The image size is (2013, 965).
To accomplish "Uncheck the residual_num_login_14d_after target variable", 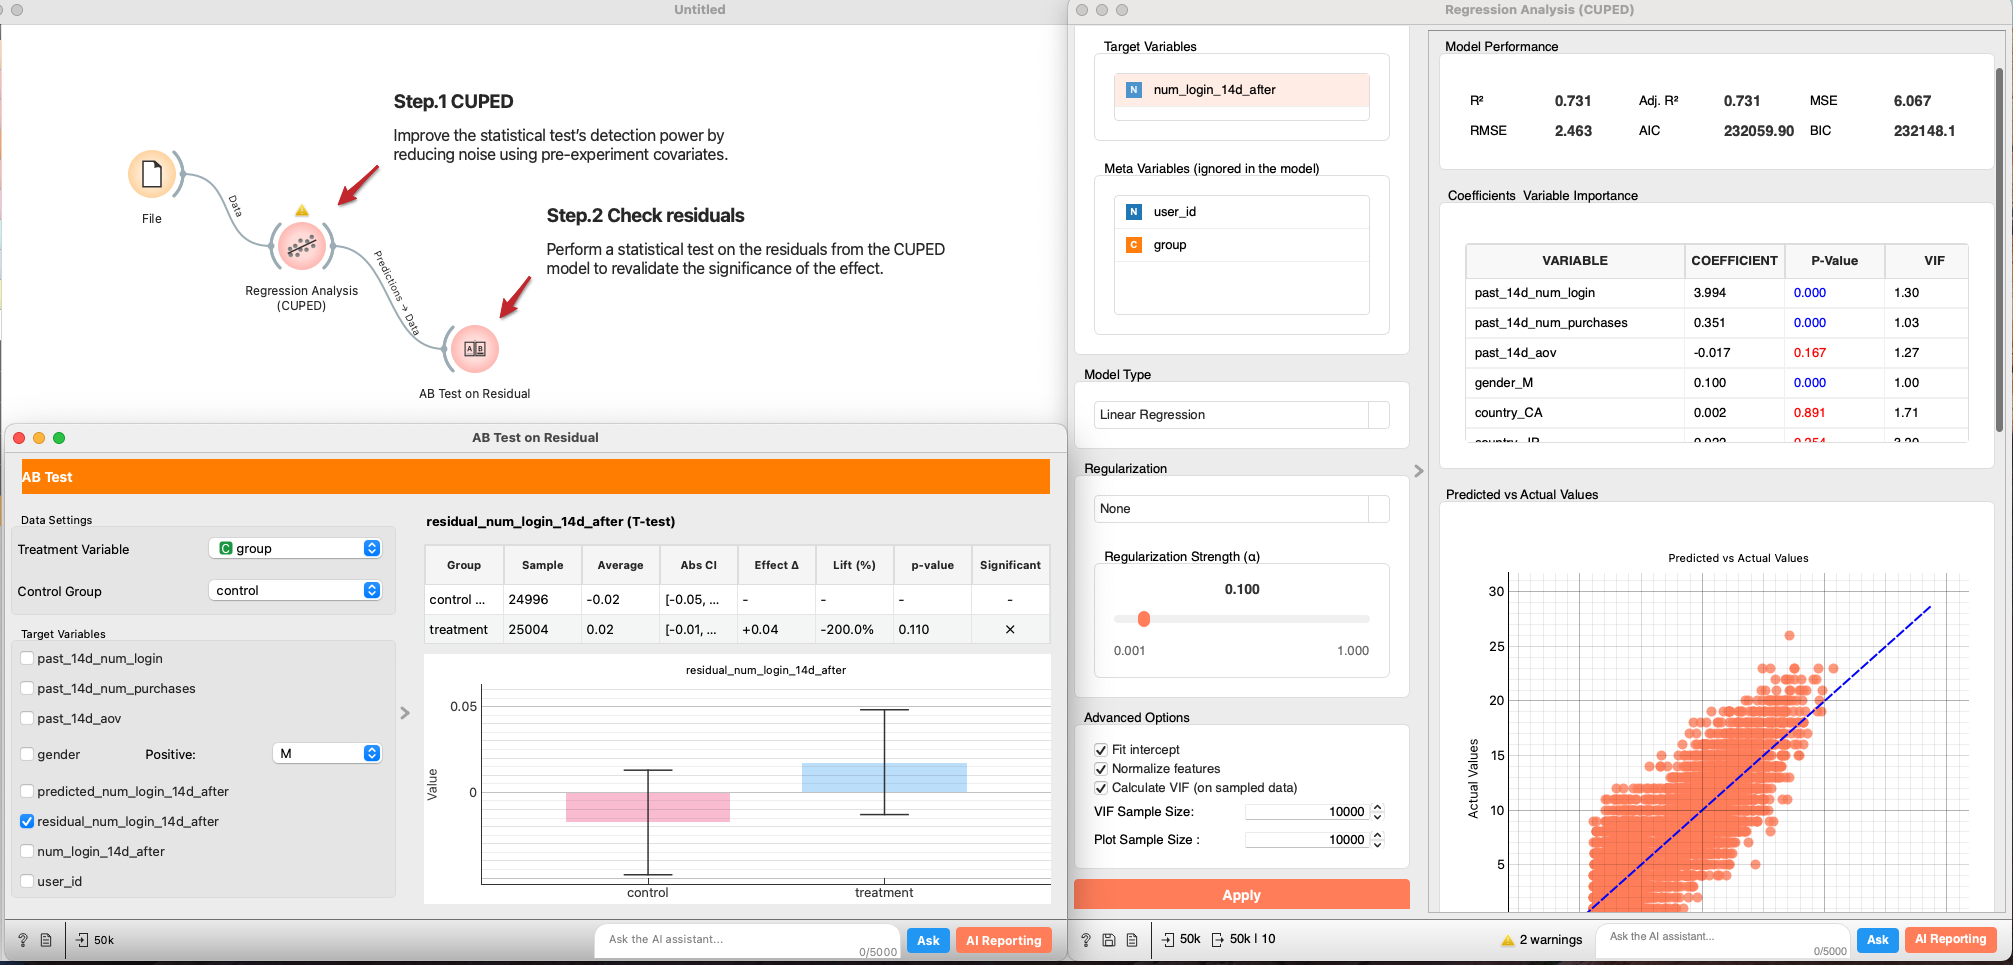I will (28, 821).
